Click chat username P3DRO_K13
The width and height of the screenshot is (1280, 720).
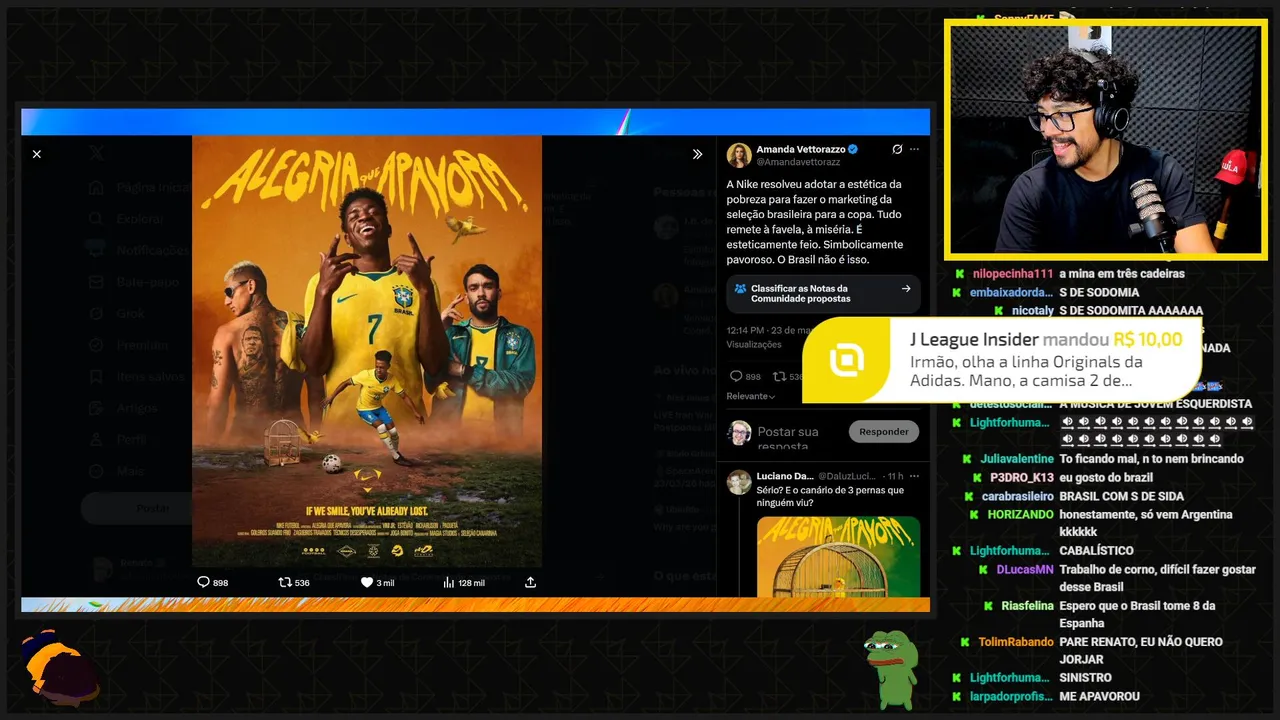pos(1022,478)
